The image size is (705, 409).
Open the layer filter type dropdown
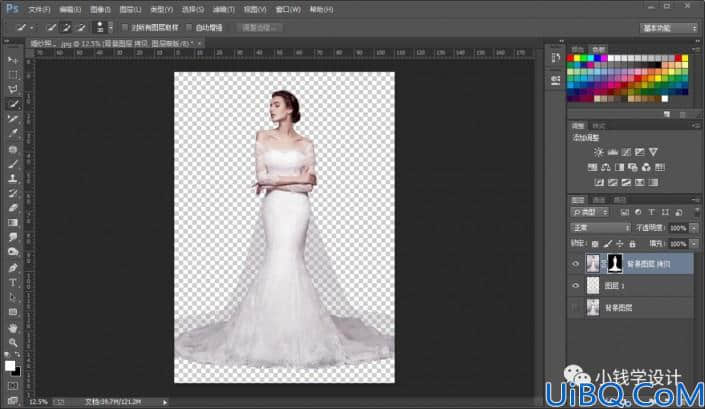pos(590,212)
